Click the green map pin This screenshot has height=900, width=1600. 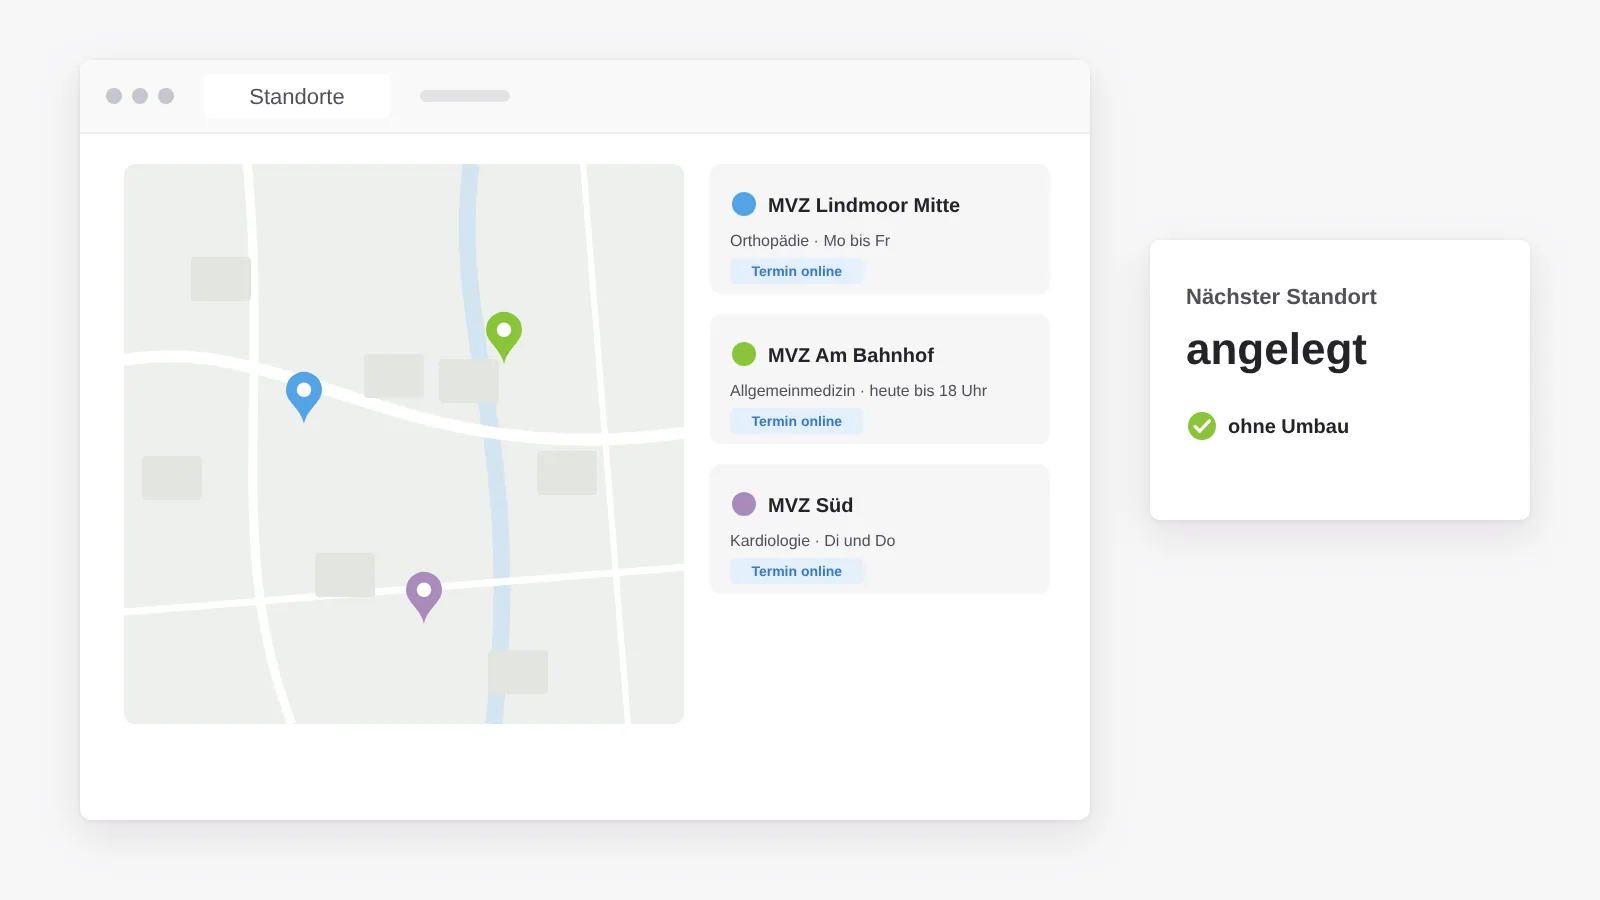tap(504, 336)
